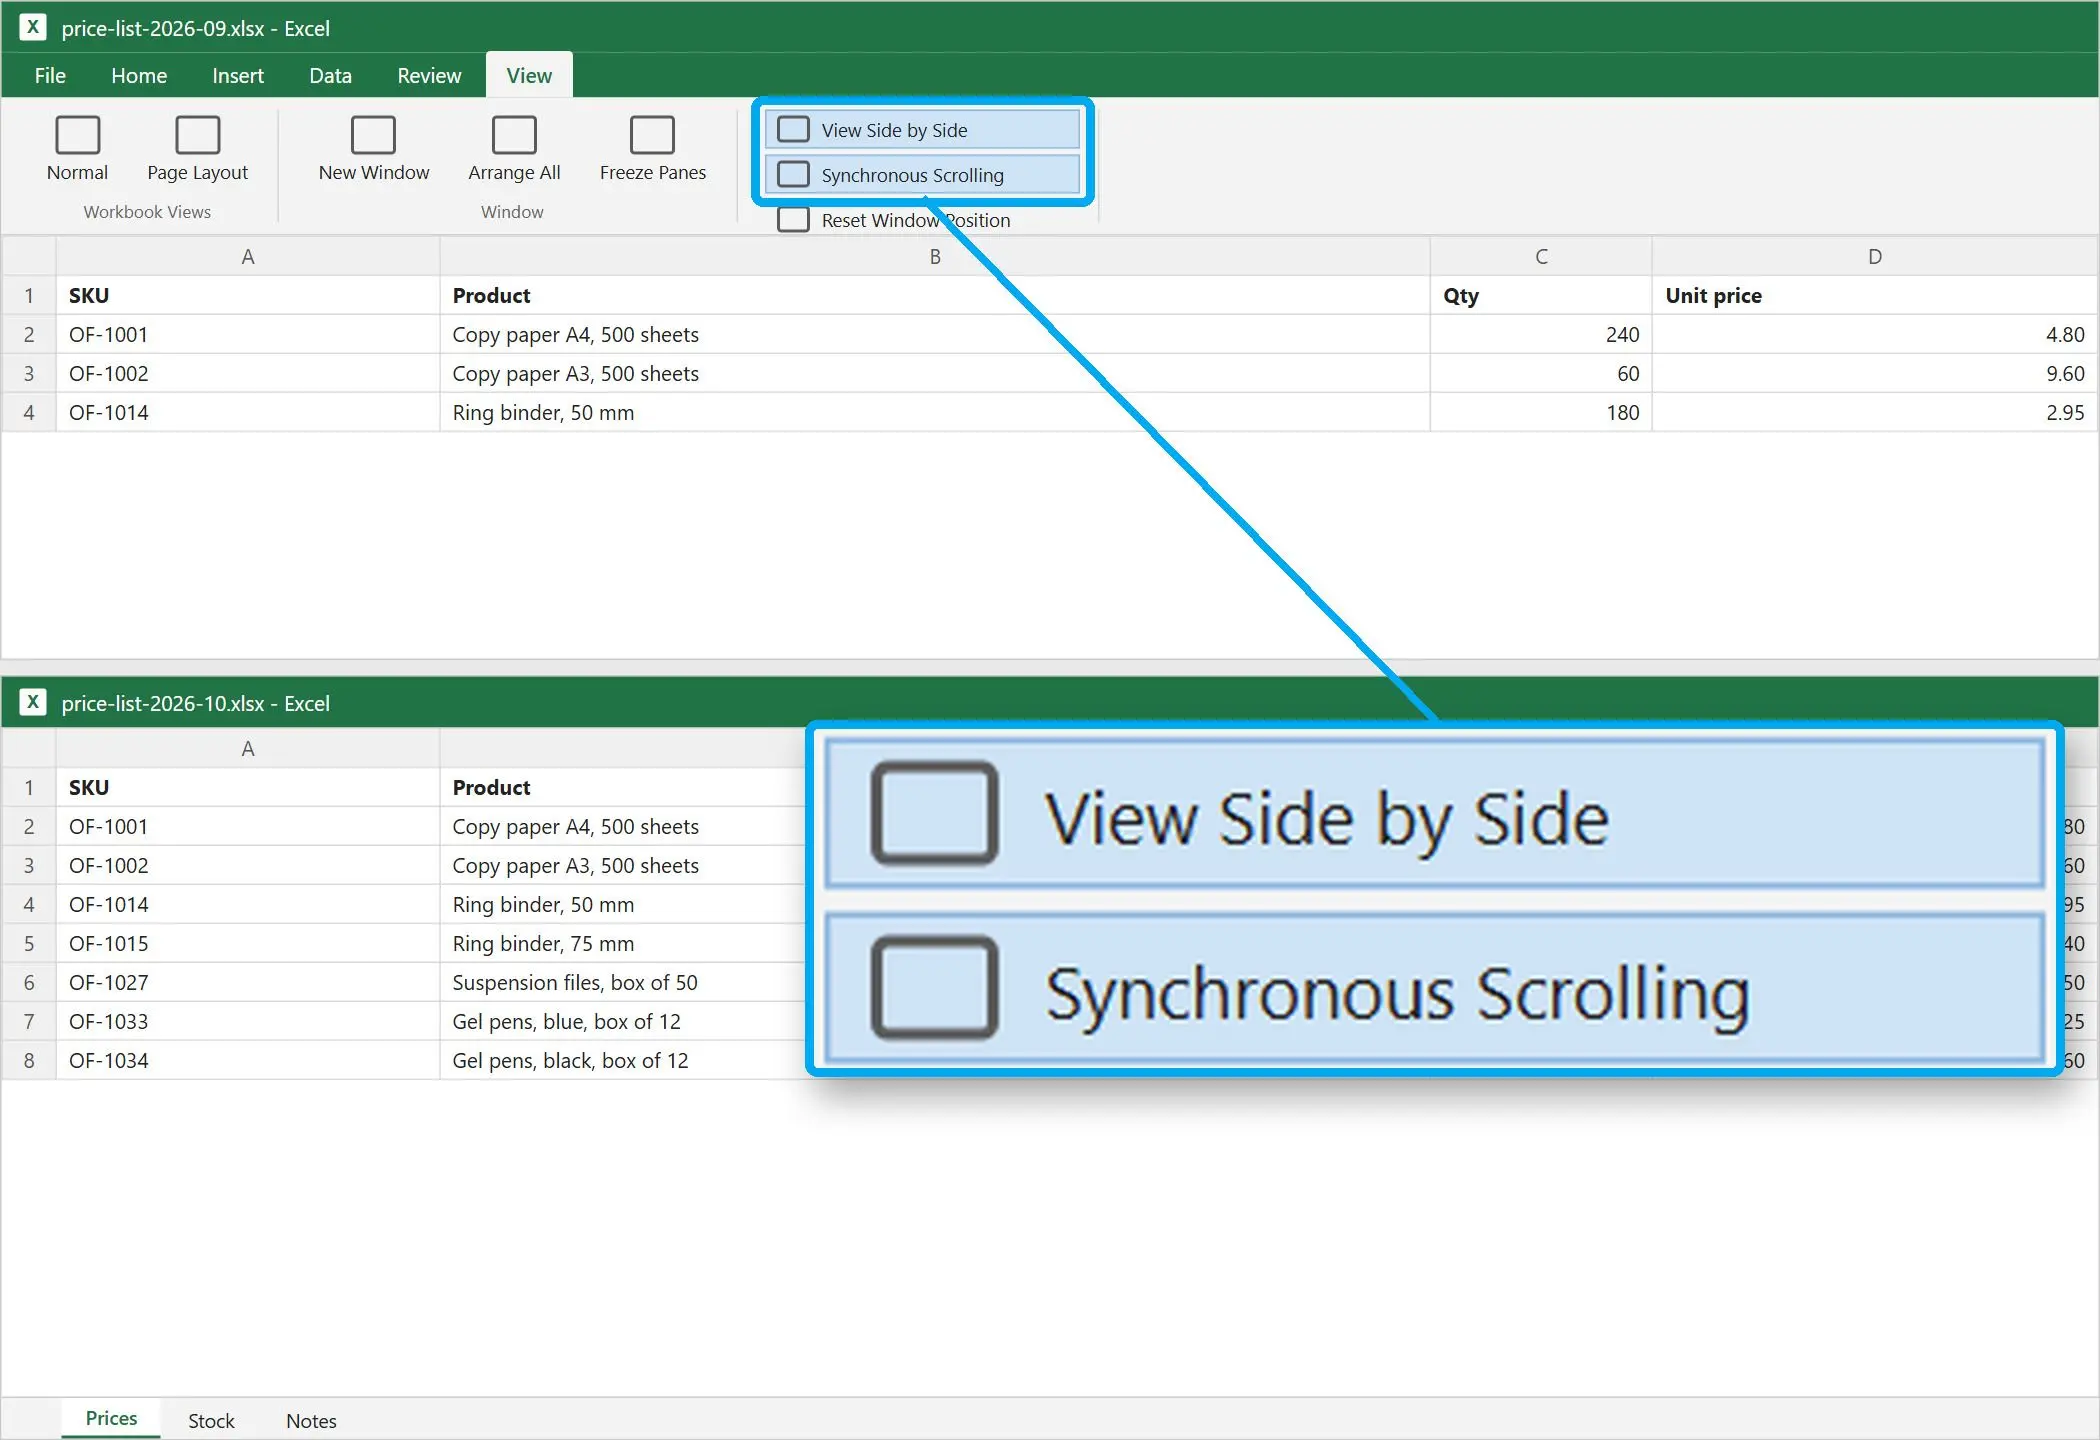Click 'Suspension files, box of 50' cell
Viewport: 2100px width, 1440px height.
622,983
